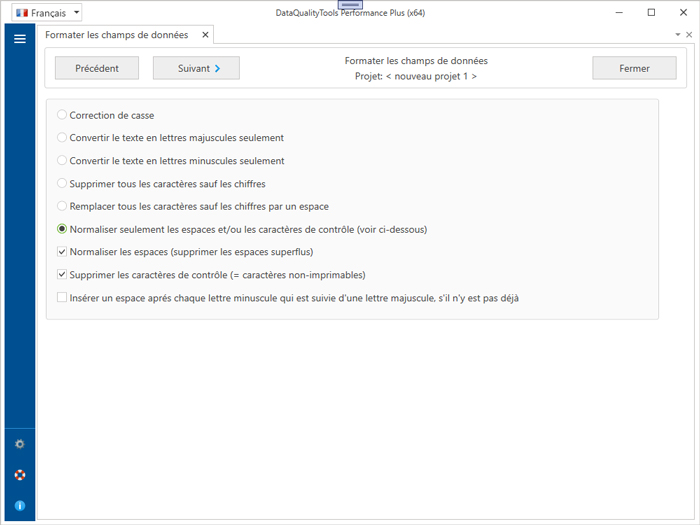Screen dimensions: 700x525
Task: Close the tab panel with the far-right X
Action: point(689,35)
